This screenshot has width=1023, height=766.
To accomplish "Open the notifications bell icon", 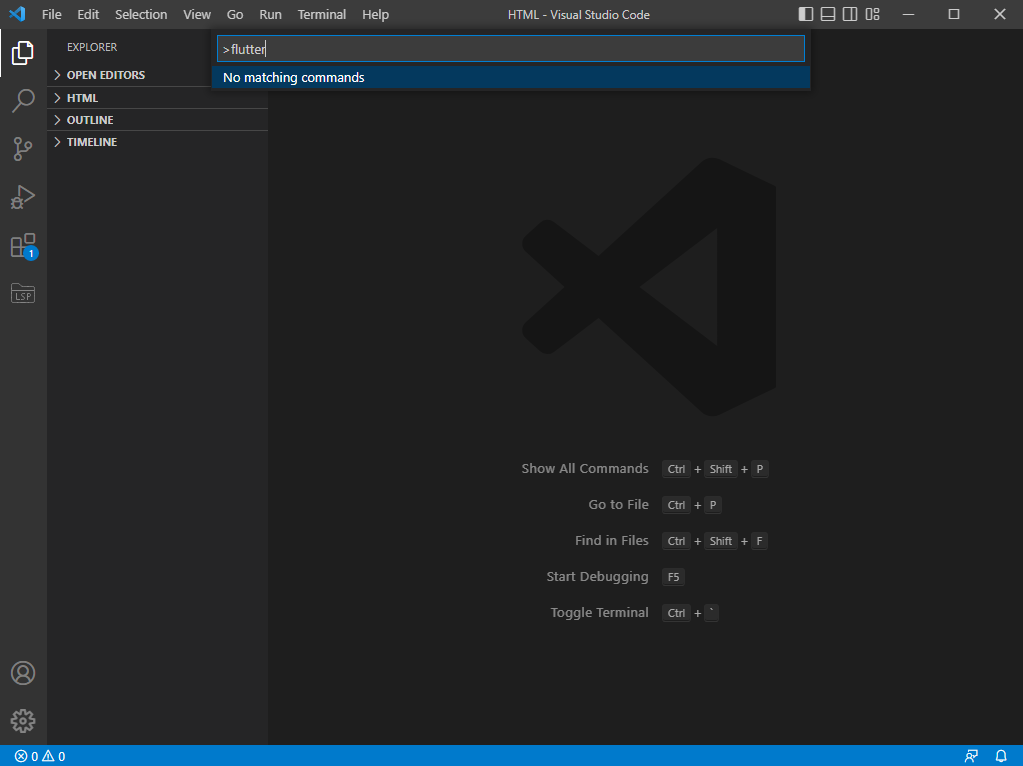I will pos(1001,756).
